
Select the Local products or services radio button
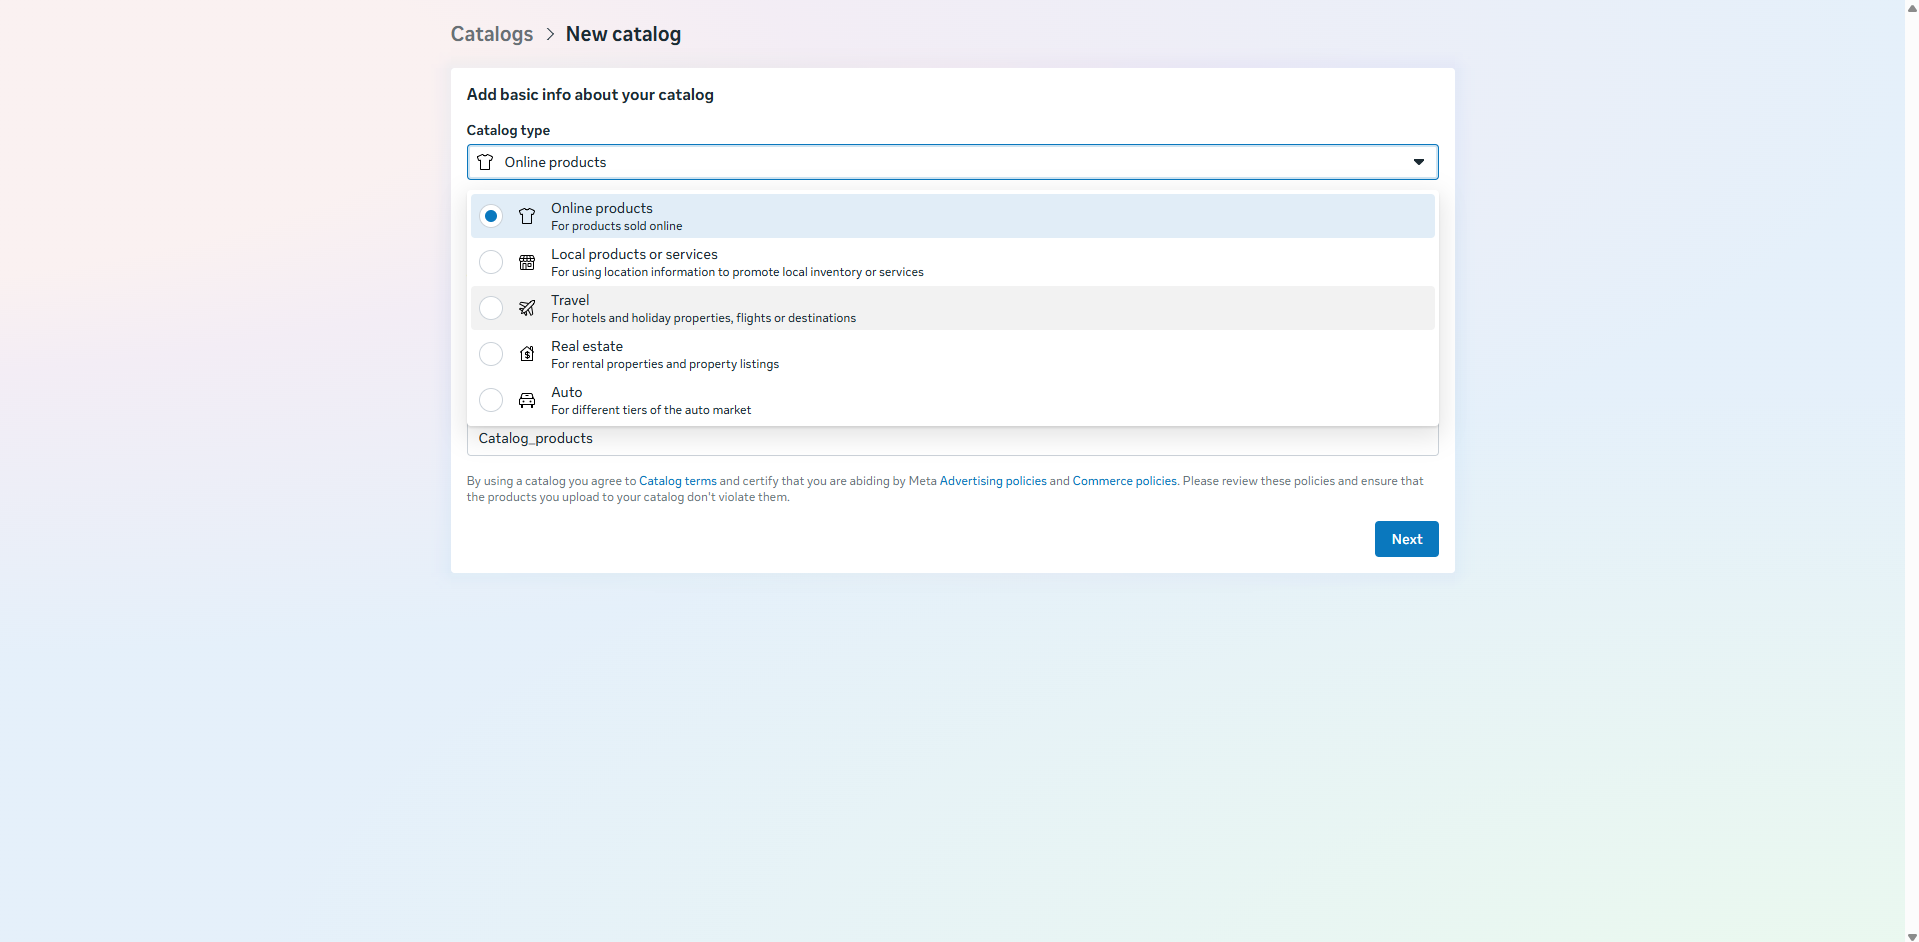pyautogui.click(x=491, y=262)
